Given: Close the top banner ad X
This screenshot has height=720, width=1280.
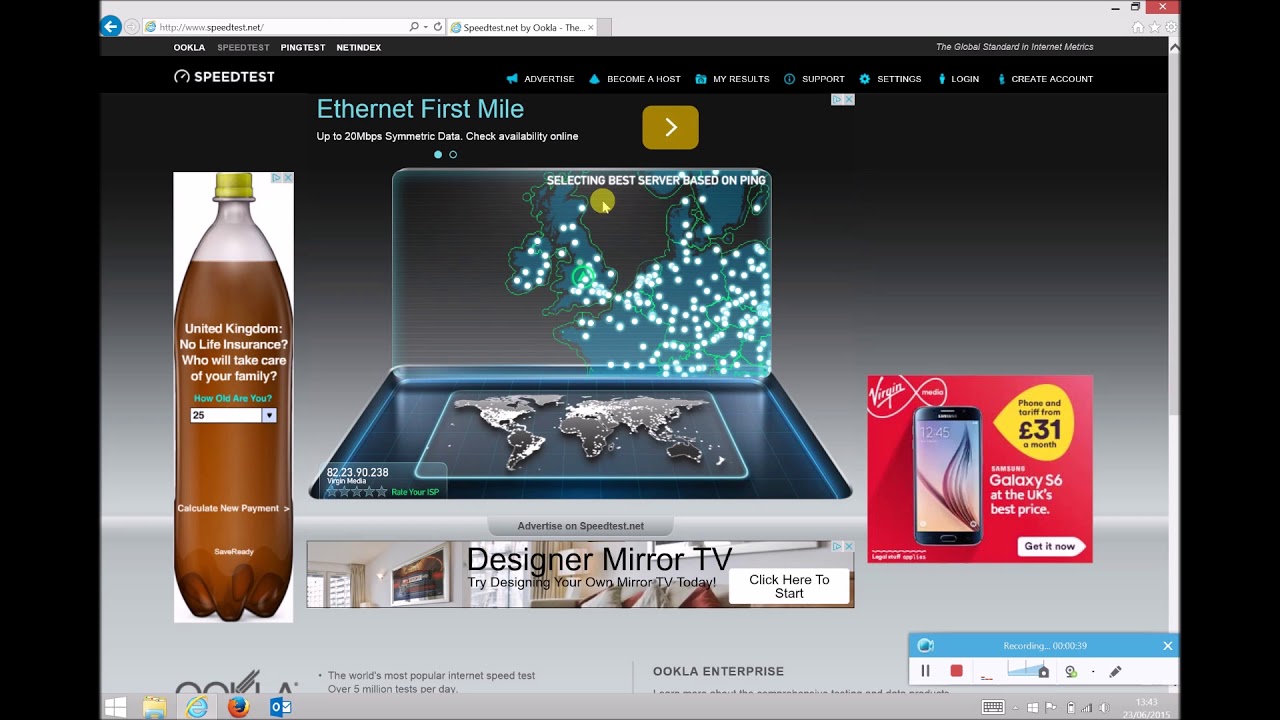Looking at the screenshot, I should click(x=849, y=99).
